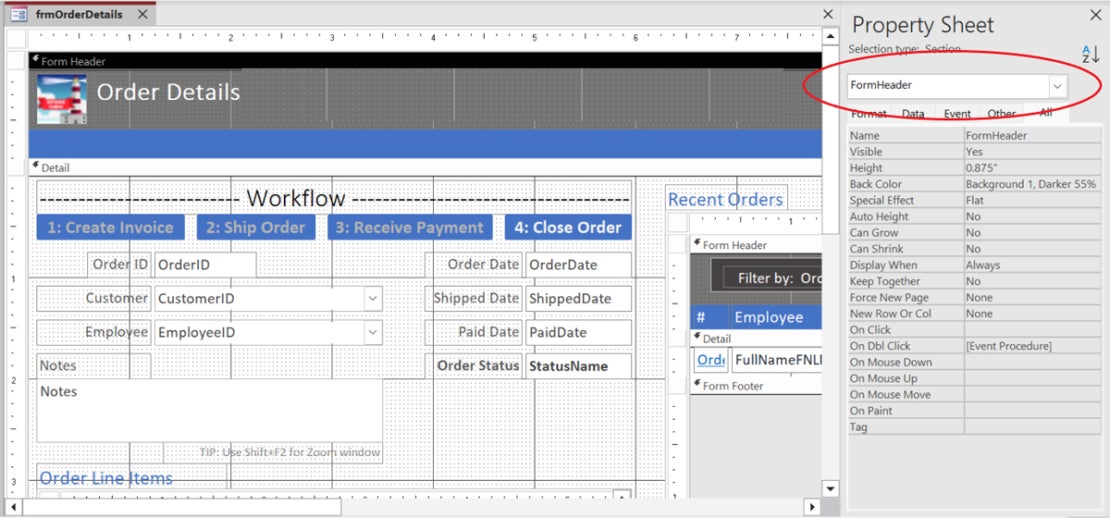The image size is (1110, 518).
Task: Click the Can Grow property No value
Action: click(x=1032, y=233)
